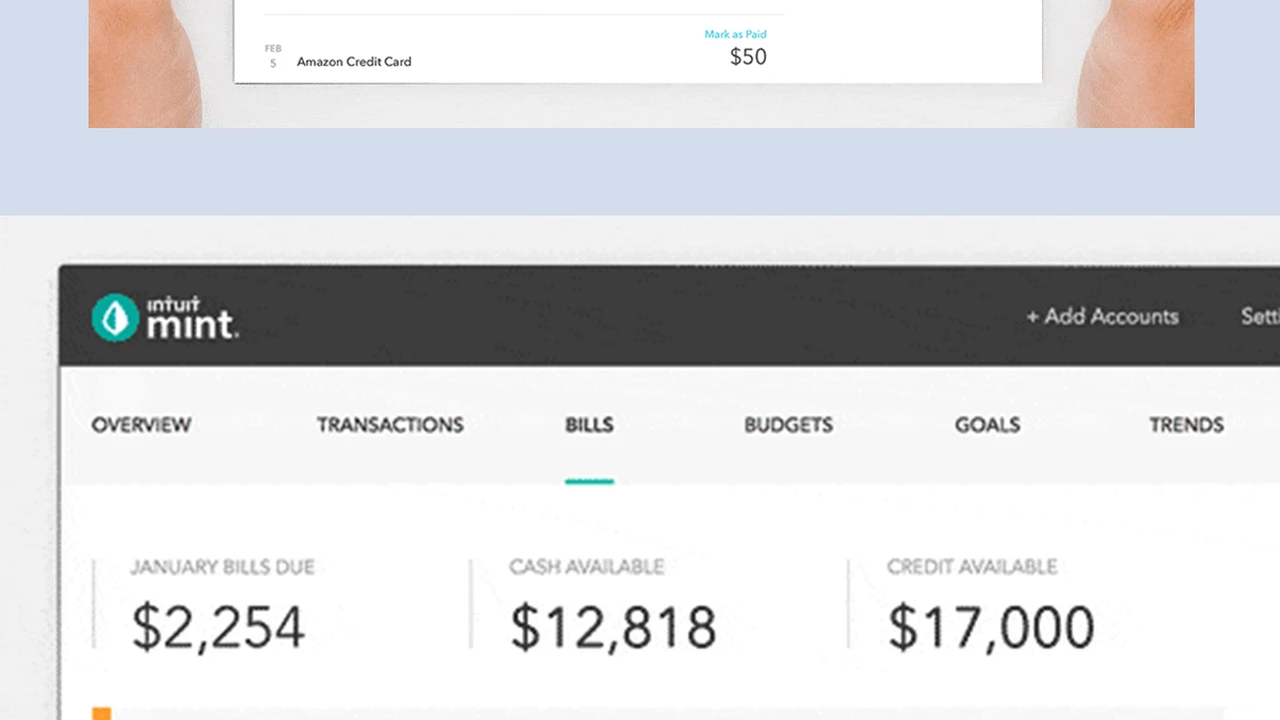
Task: Open the Transactions tab
Action: click(x=390, y=425)
